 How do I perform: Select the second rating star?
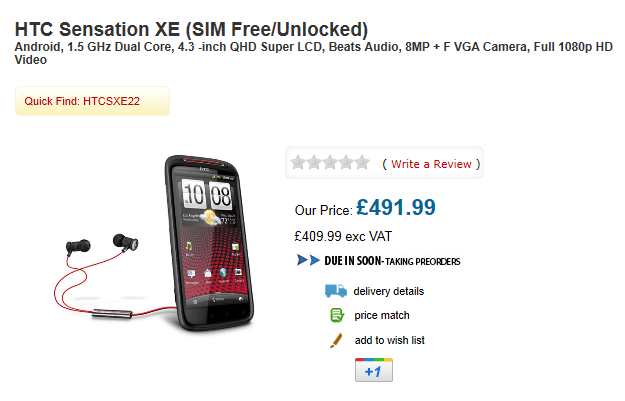[314, 163]
